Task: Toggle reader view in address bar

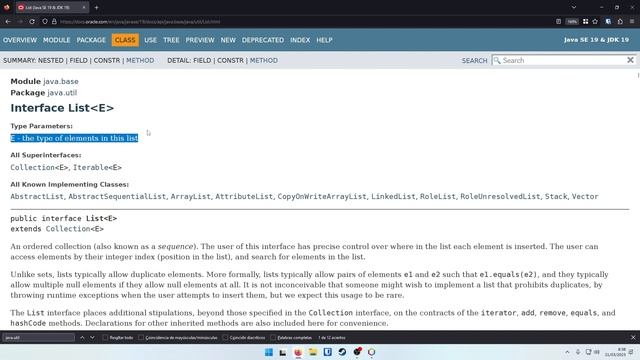Action: tap(558, 21)
